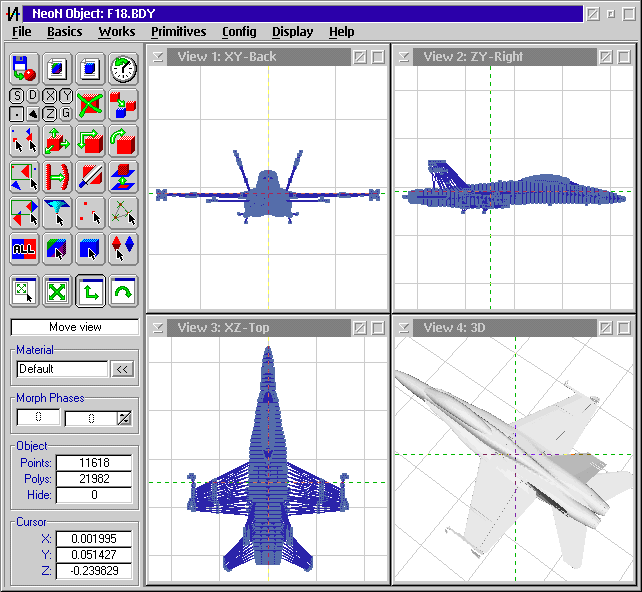The image size is (642, 592).
Task: Toggle the point mode dot button
Action: point(16,113)
